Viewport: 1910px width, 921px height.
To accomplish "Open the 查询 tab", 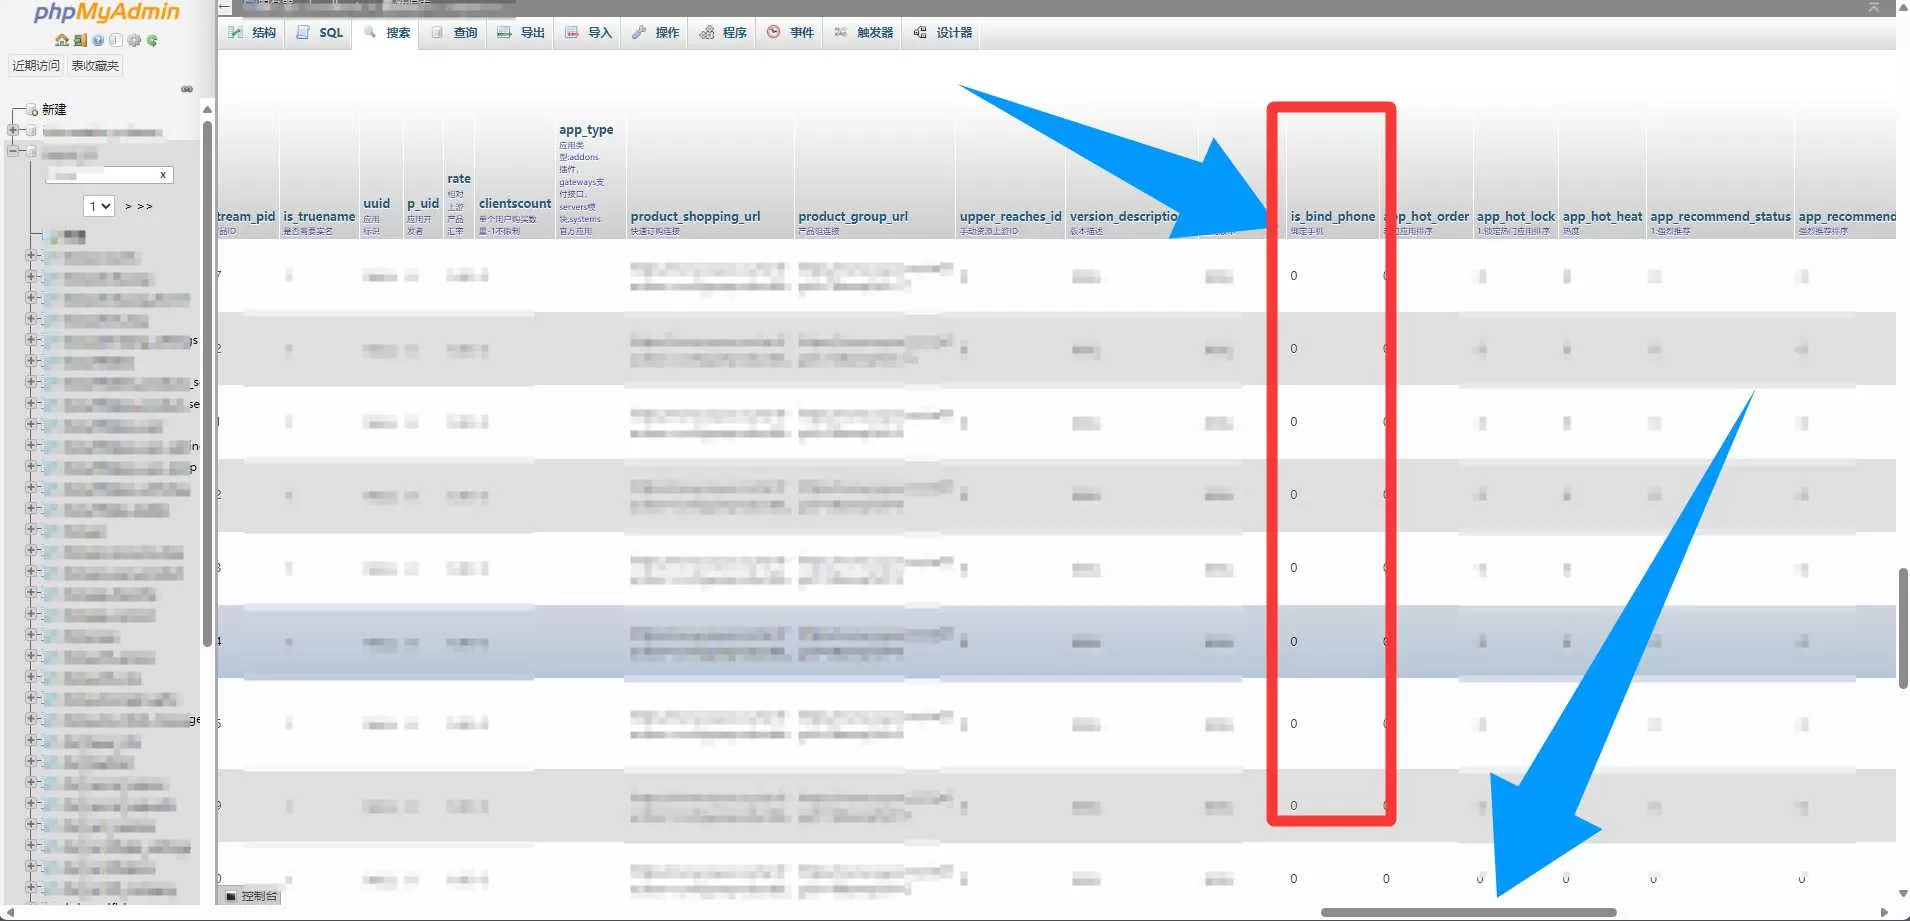I will click(x=454, y=32).
